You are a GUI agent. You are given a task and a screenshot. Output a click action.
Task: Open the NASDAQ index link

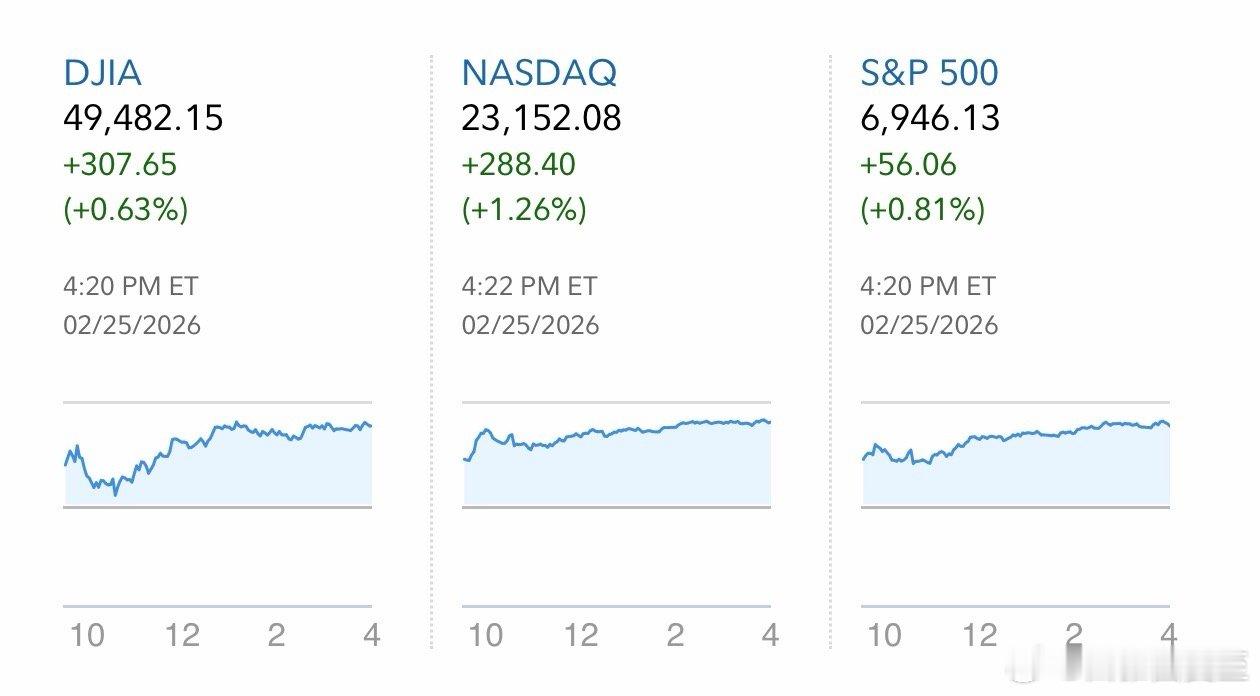pos(539,73)
